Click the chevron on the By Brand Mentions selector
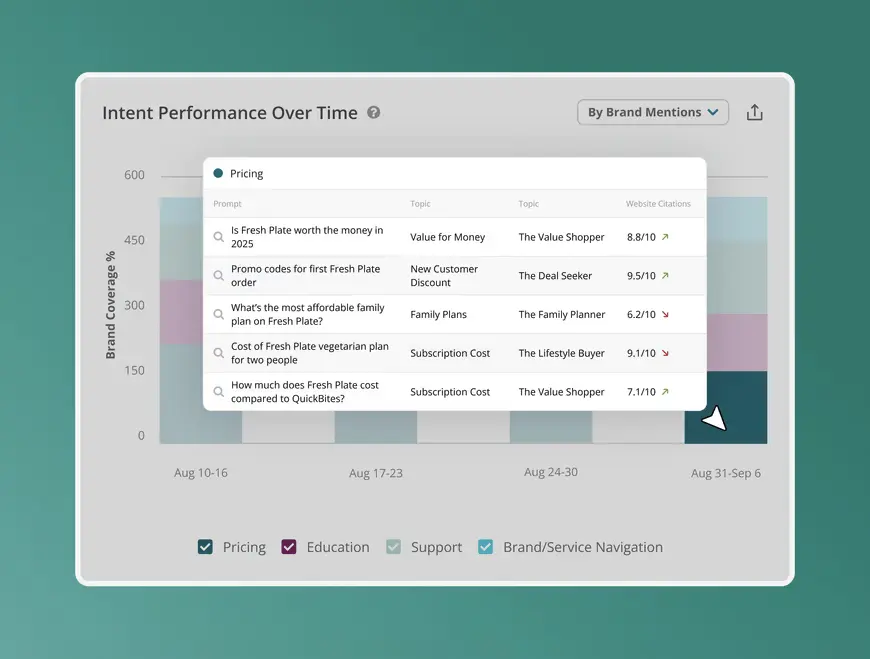870x659 pixels. click(x=714, y=112)
